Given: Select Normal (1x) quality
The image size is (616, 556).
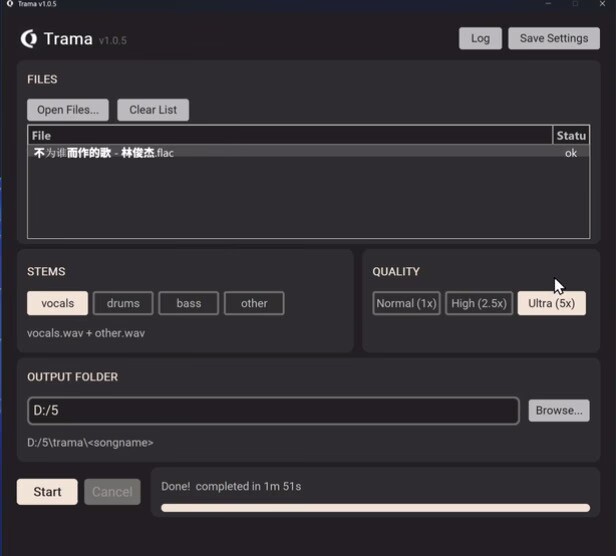Looking at the screenshot, I should (x=406, y=303).
